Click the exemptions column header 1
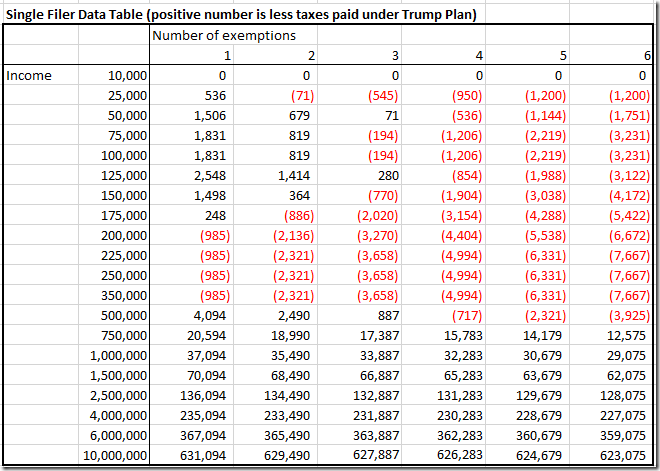660x471 pixels. pos(192,56)
